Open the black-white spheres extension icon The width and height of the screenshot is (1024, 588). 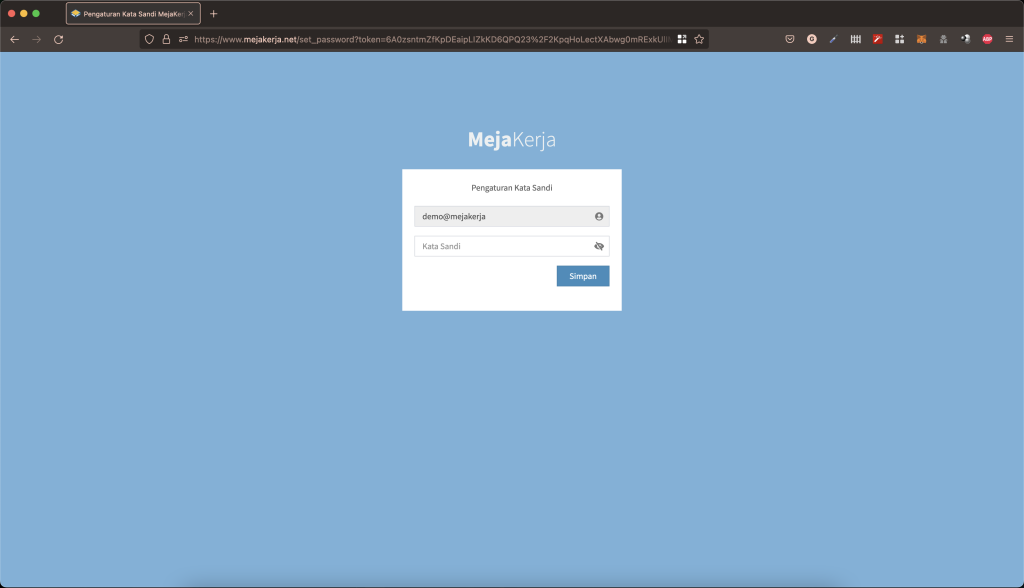[x=965, y=39]
